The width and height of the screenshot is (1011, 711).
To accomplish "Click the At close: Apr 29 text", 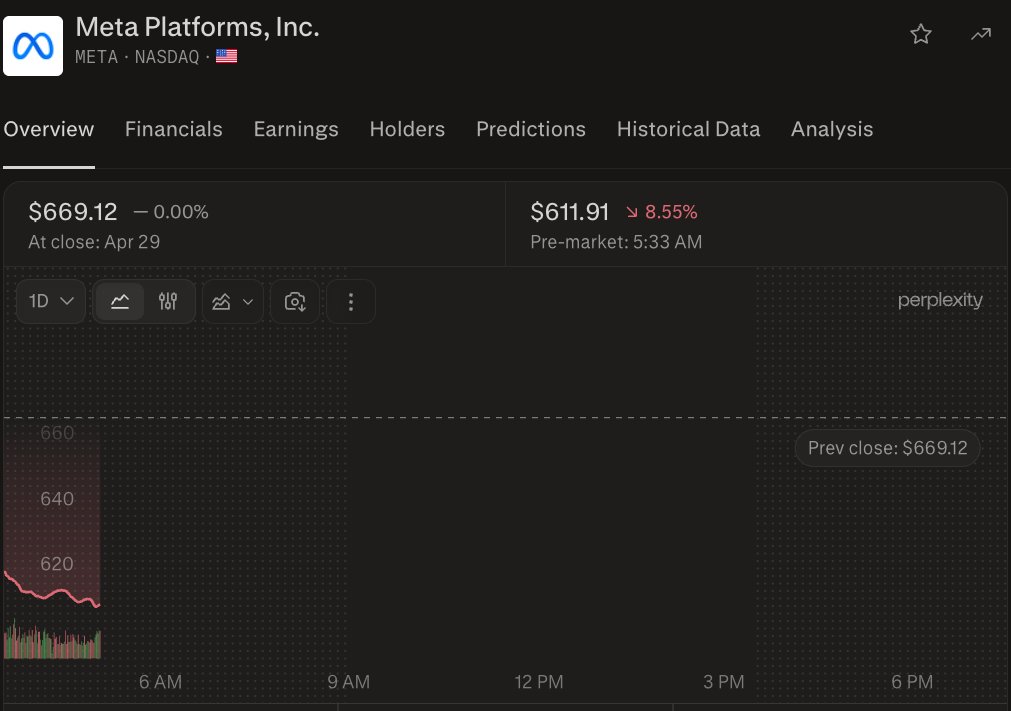I will click(x=94, y=242).
